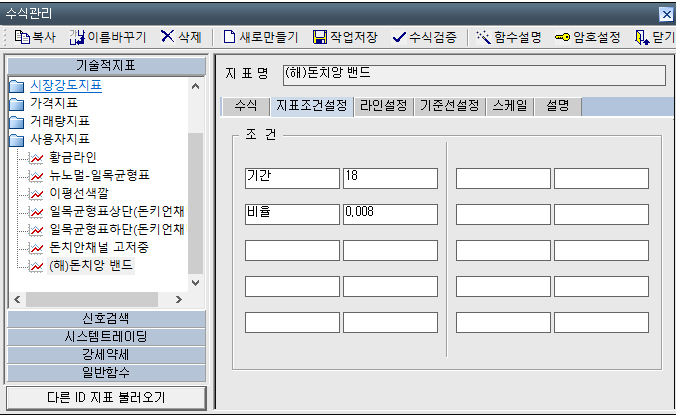
Task: Open 암호설정 password settings key icon
Action: (563, 37)
